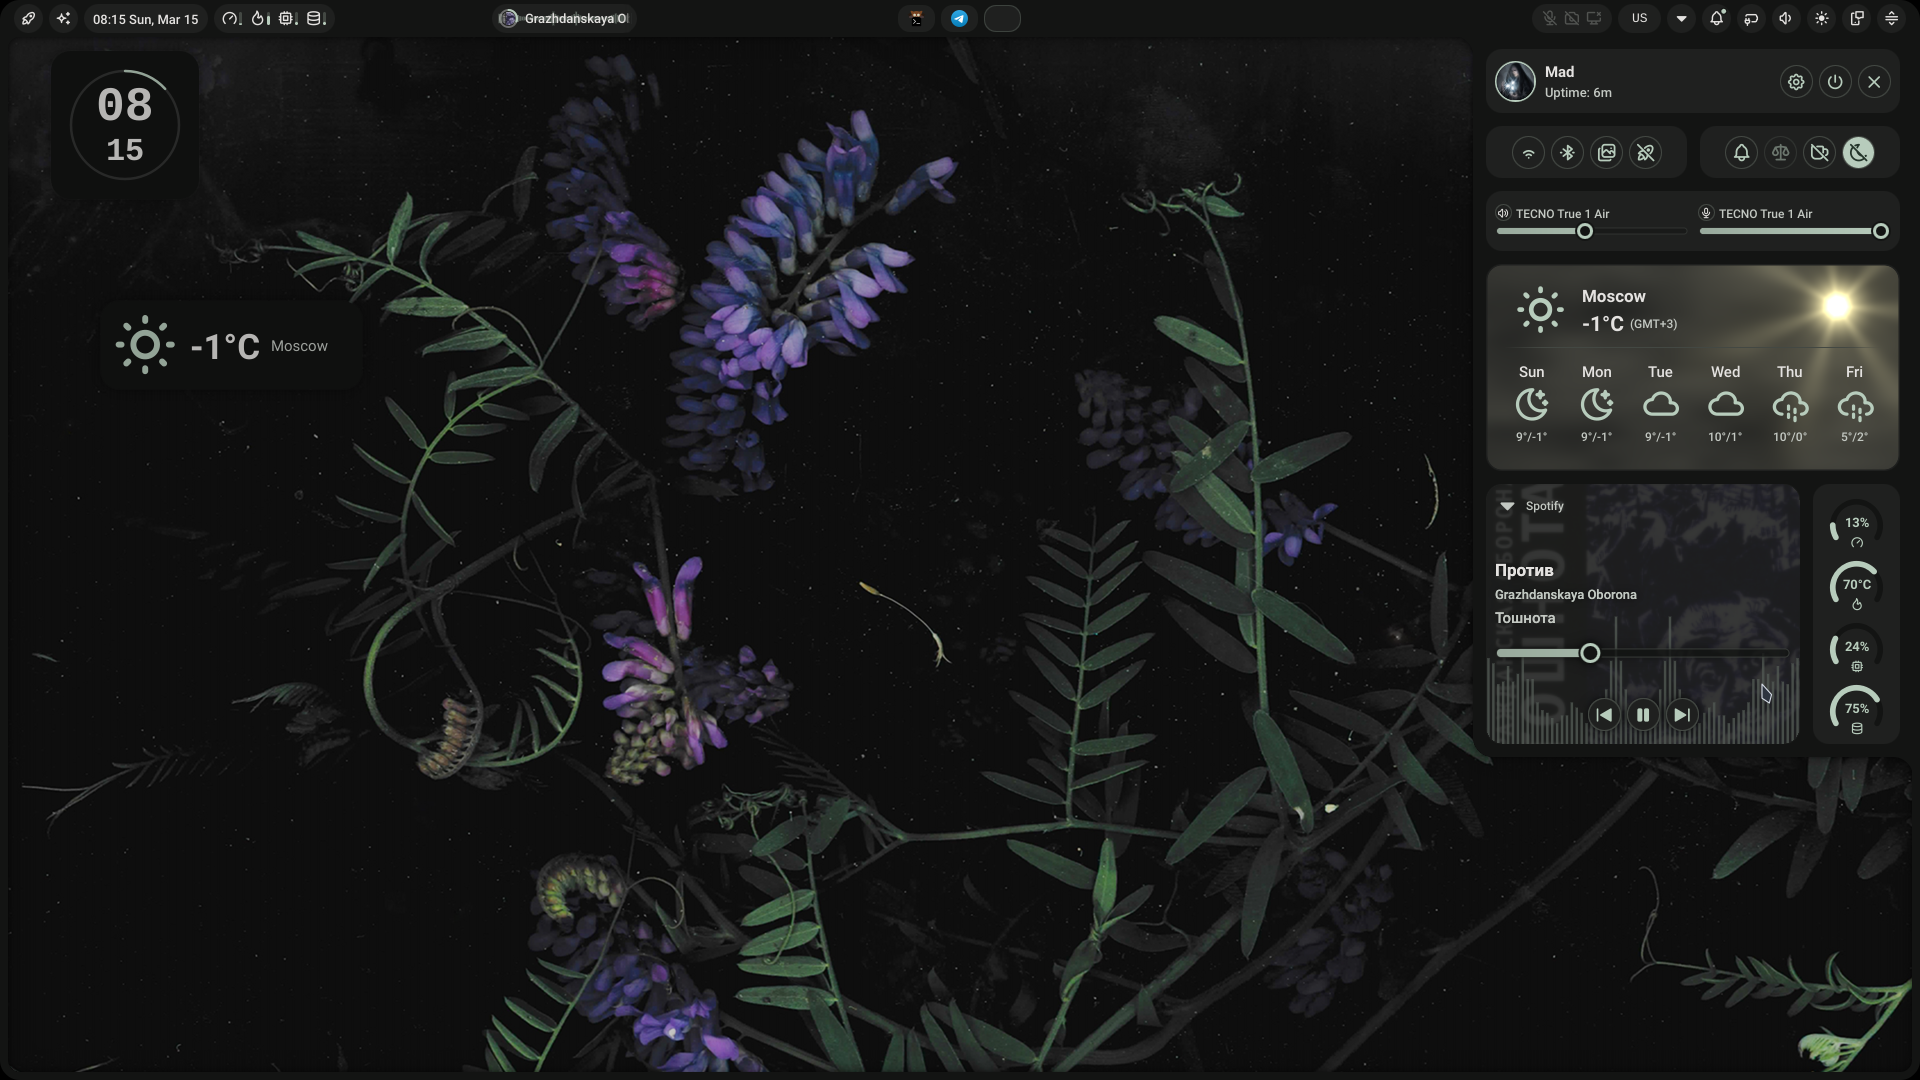The image size is (1920, 1080).
Task: Toggle Wi-Fi in quick settings
Action: (x=1528, y=153)
